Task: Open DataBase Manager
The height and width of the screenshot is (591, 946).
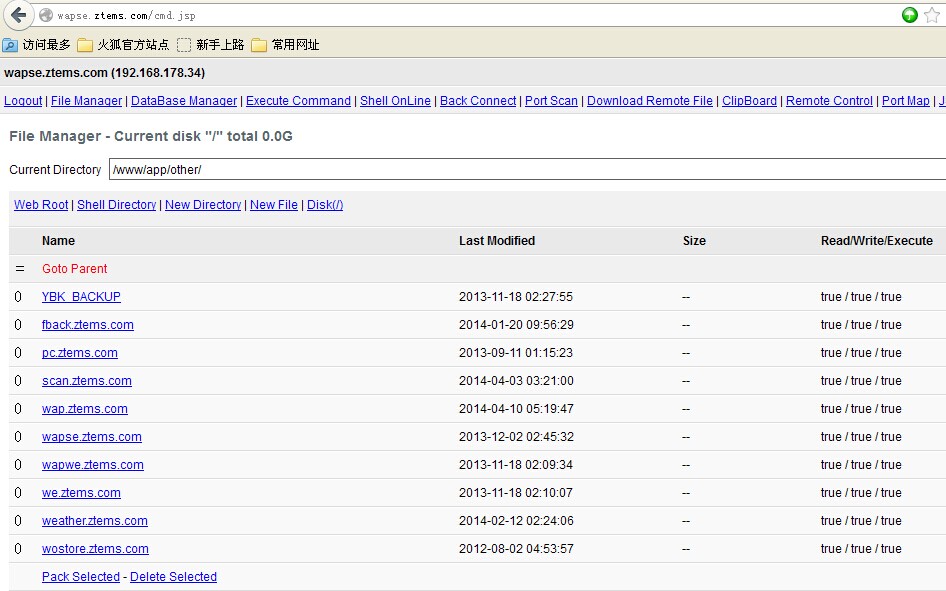Action: [184, 101]
